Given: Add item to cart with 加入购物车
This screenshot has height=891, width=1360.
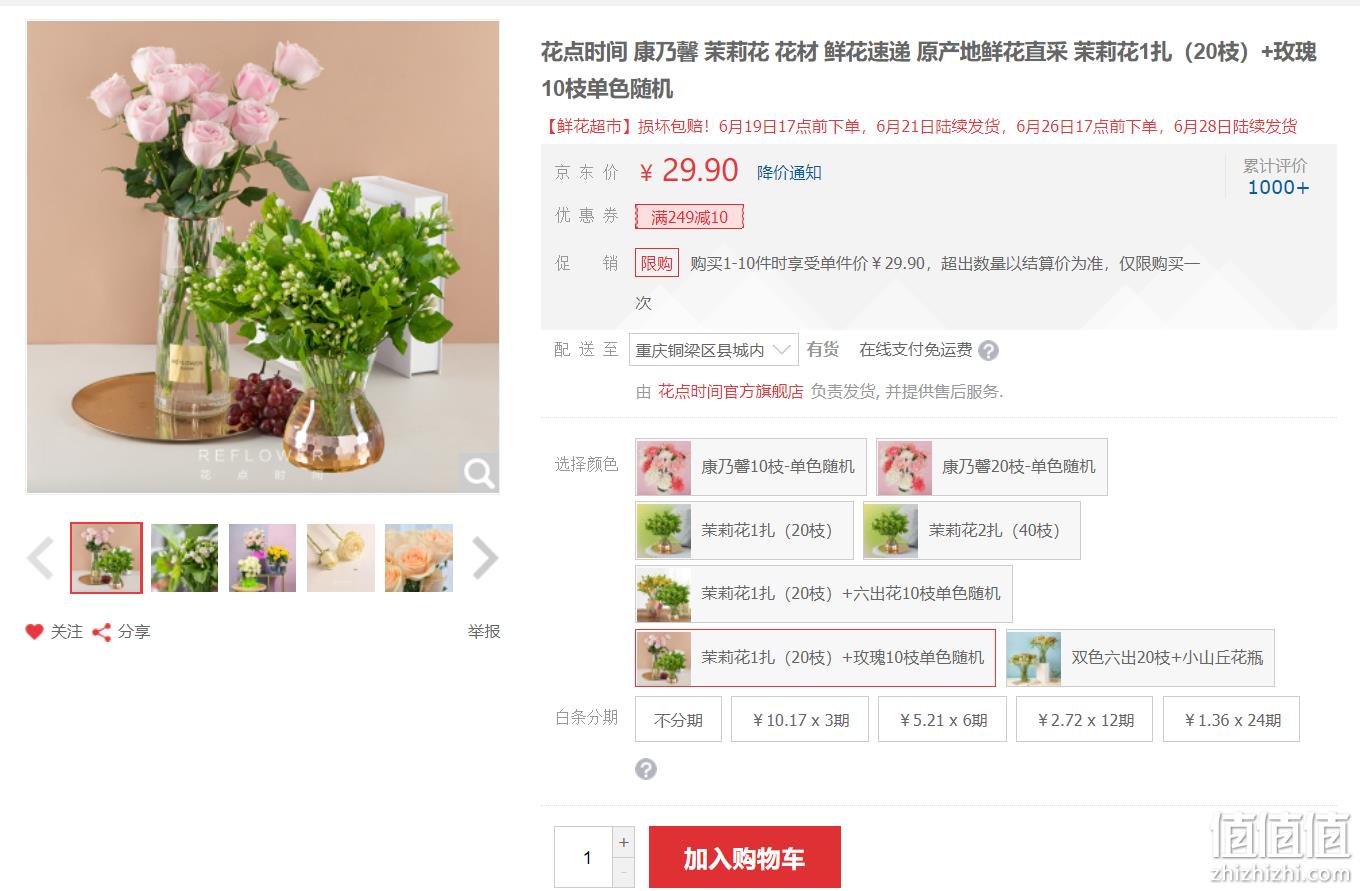Looking at the screenshot, I should pyautogui.click(x=745, y=857).
